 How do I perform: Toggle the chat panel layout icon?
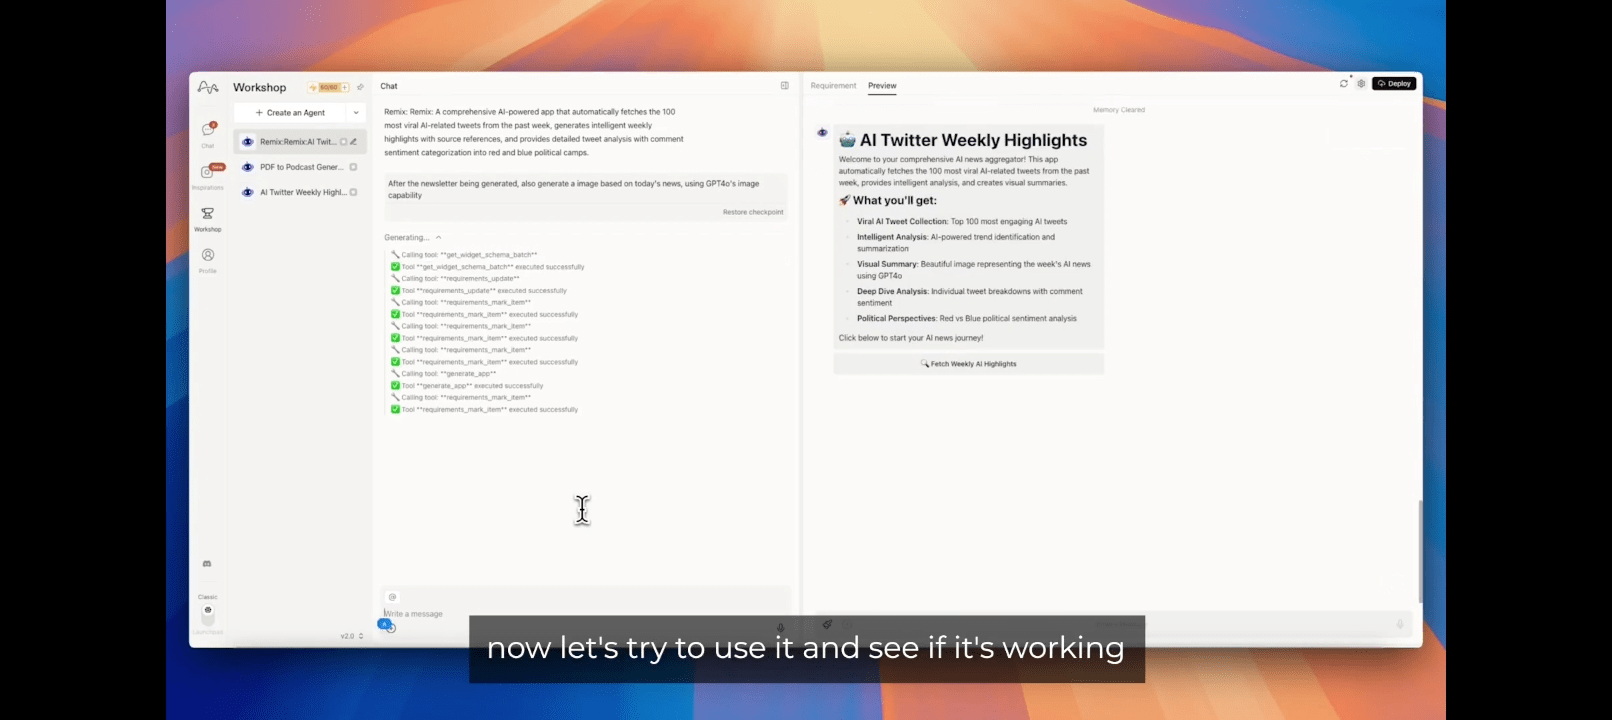(x=785, y=86)
